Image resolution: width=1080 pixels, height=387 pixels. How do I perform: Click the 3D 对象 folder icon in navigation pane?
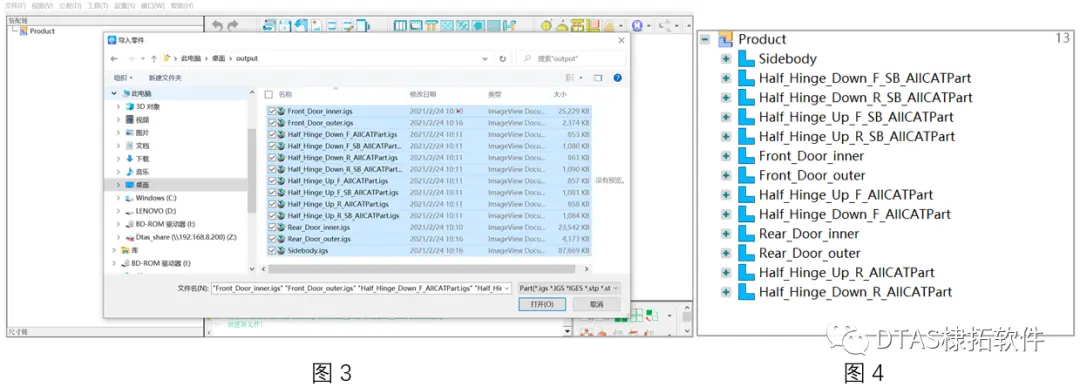129,107
